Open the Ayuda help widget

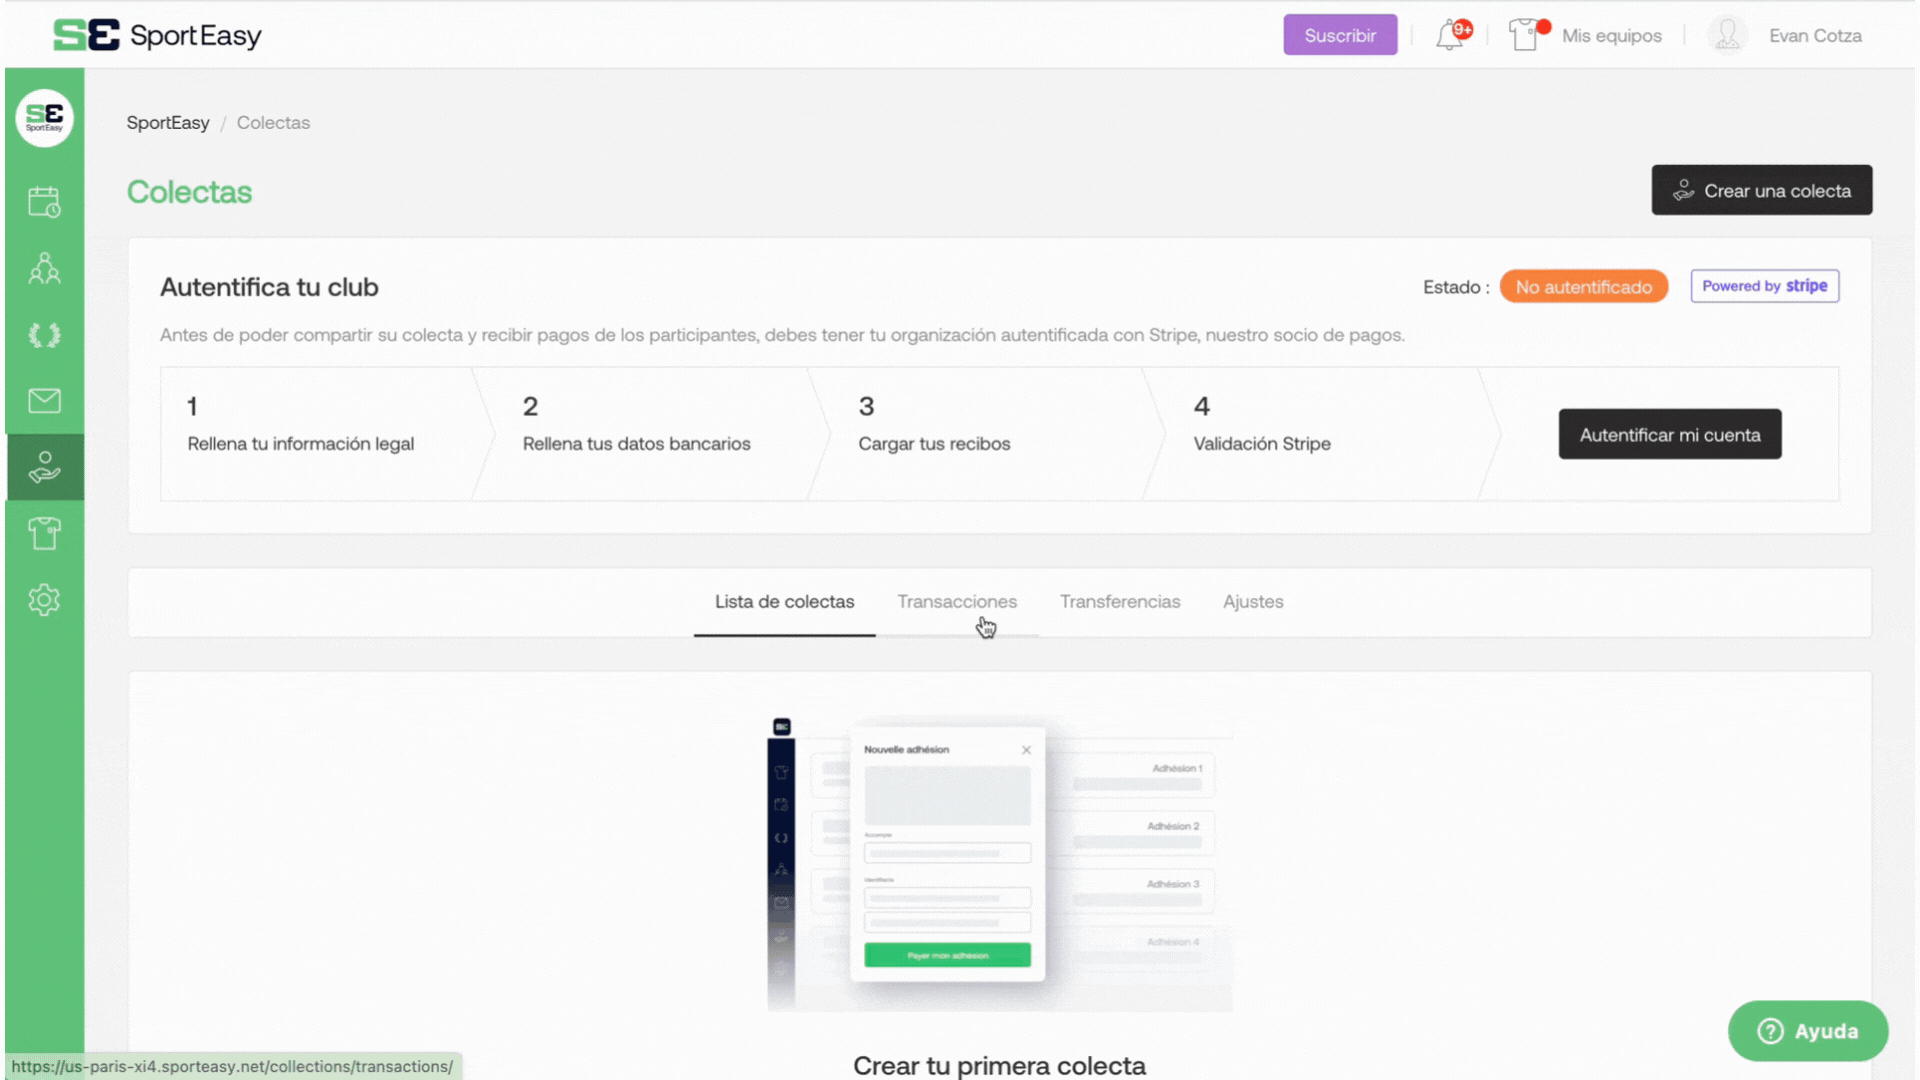[1807, 1031]
